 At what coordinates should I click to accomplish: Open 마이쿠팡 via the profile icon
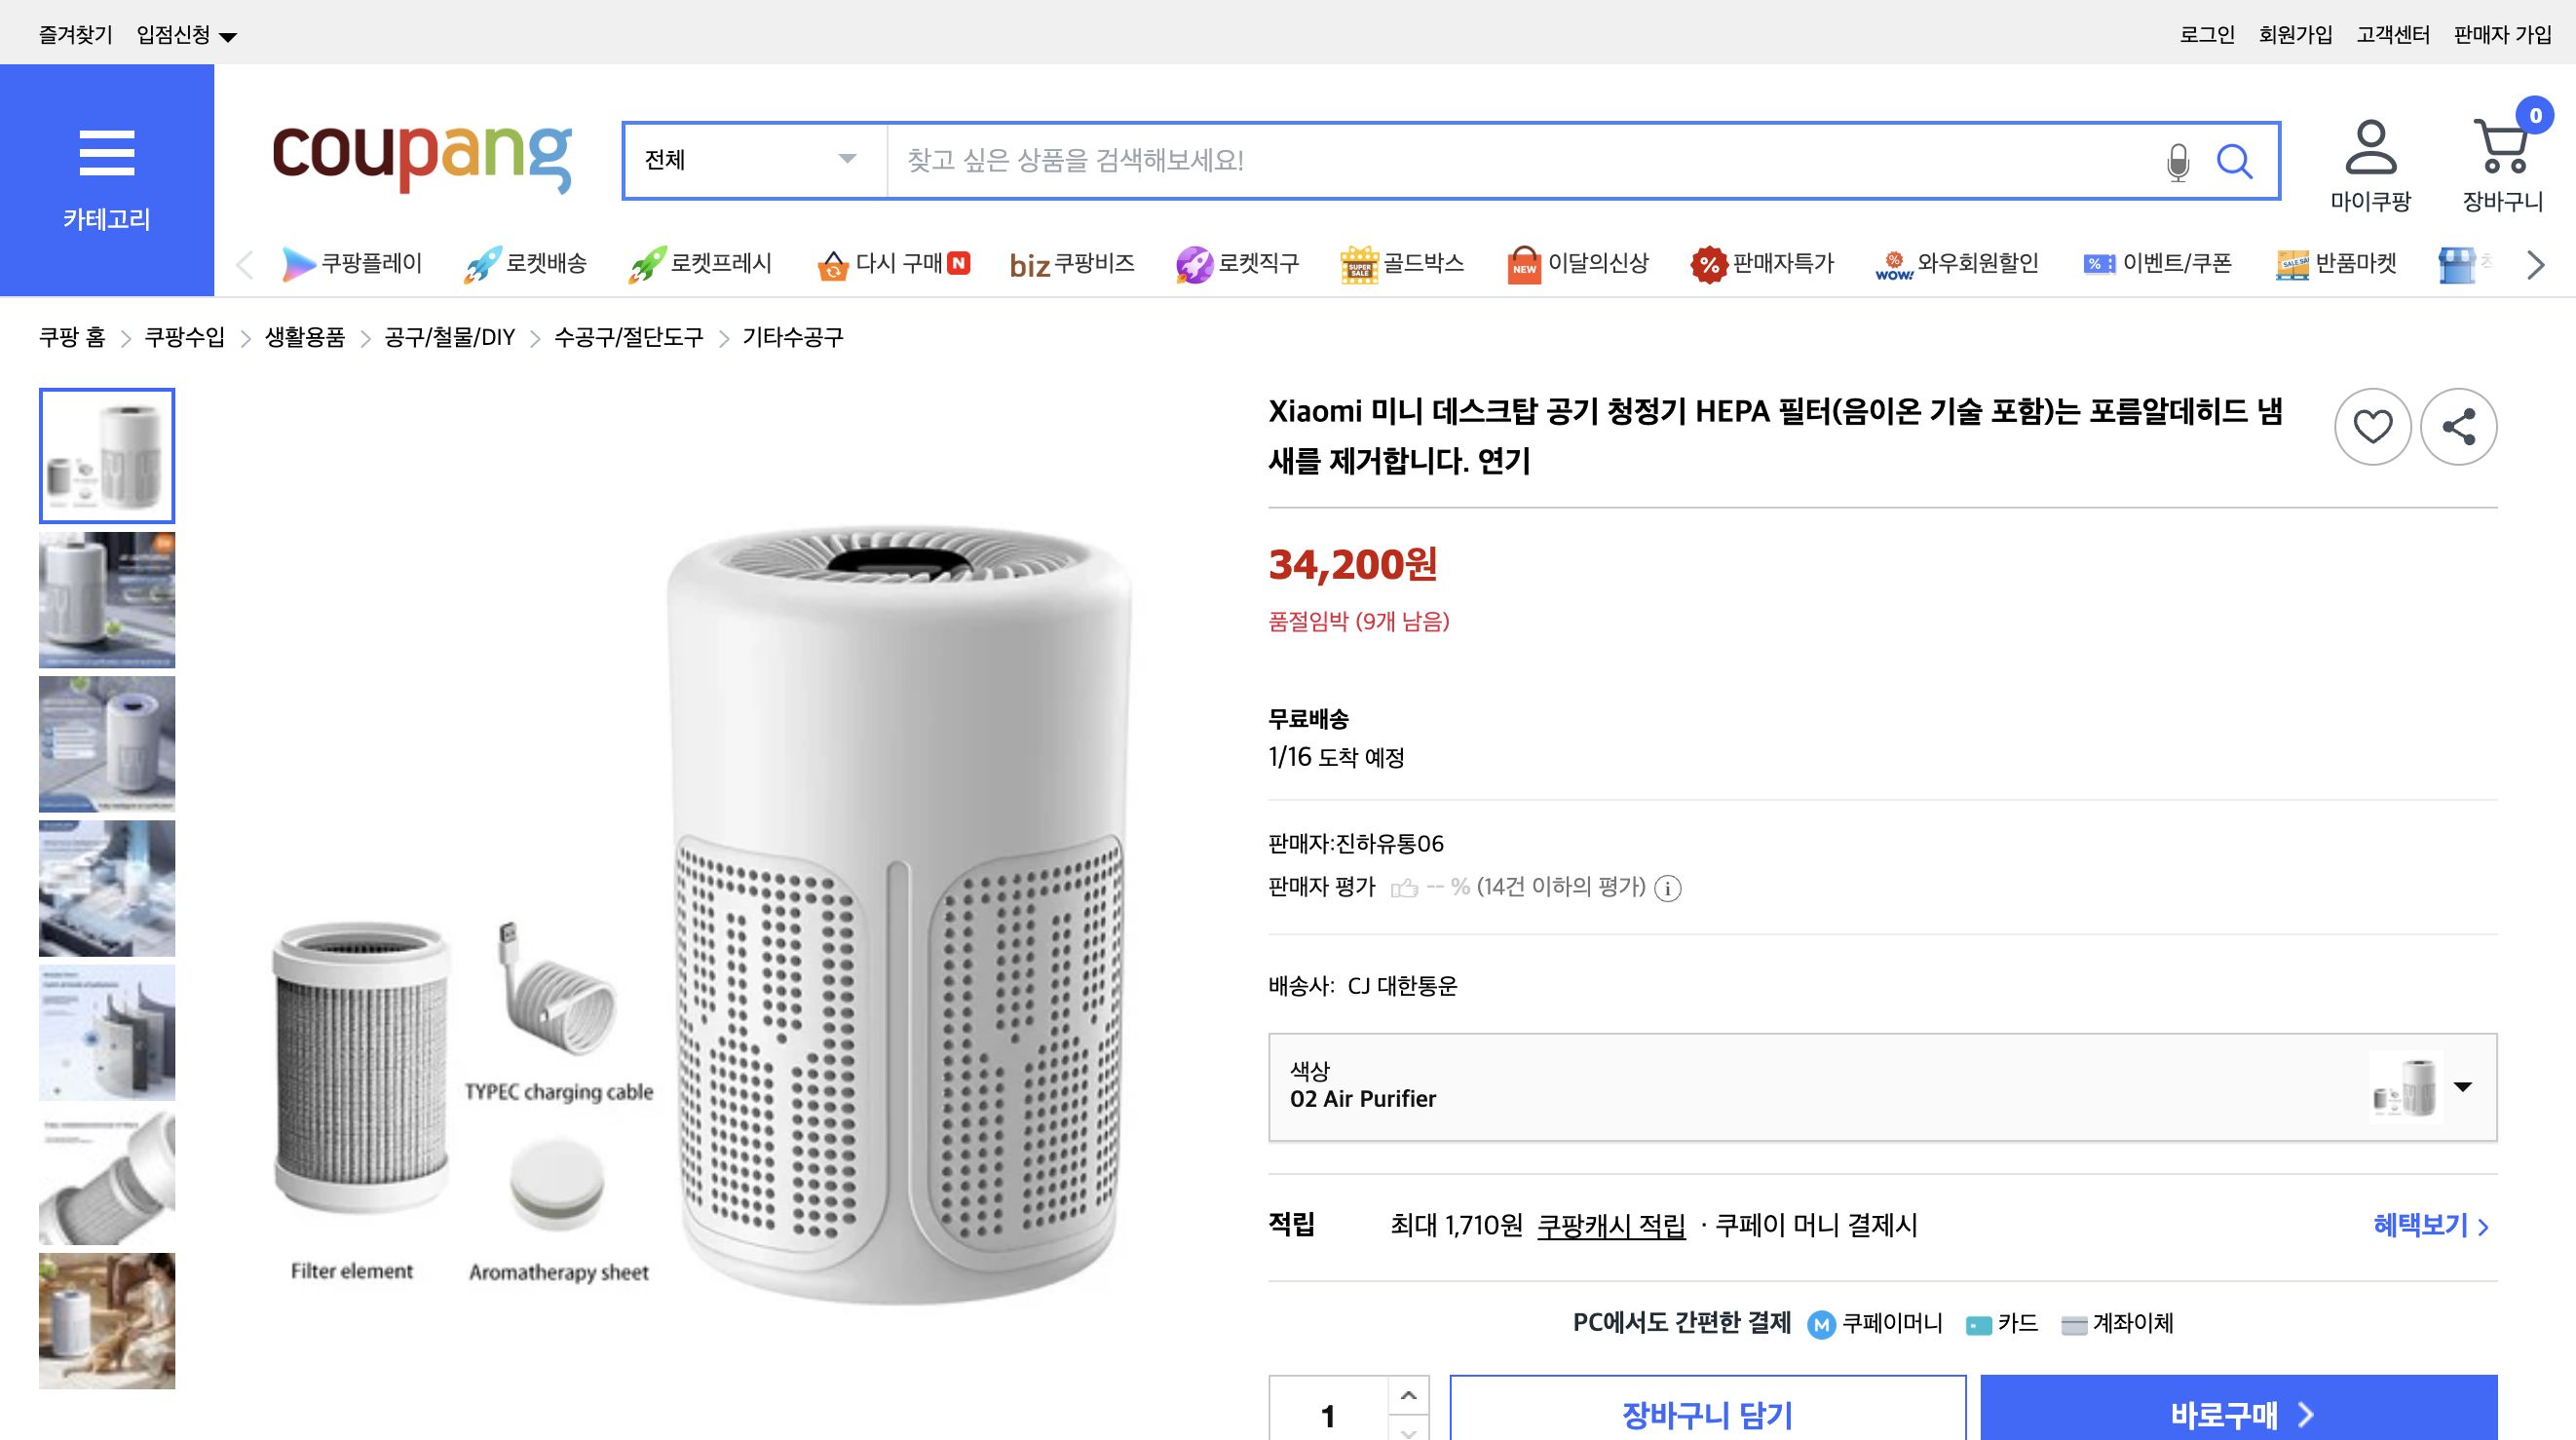pyautogui.click(x=2373, y=155)
